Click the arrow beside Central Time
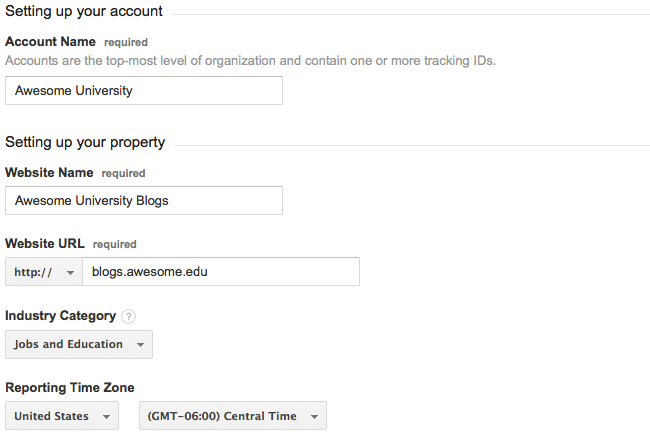This screenshot has width=650, height=436. click(315, 417)
